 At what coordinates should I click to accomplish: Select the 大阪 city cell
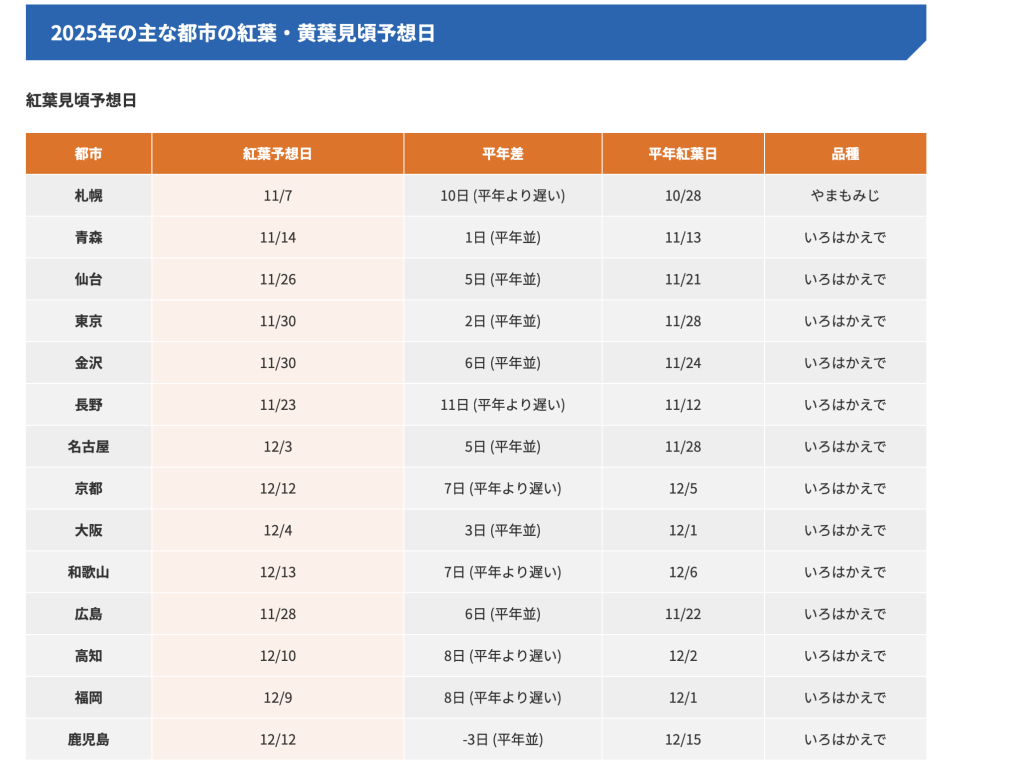[88, 531]
